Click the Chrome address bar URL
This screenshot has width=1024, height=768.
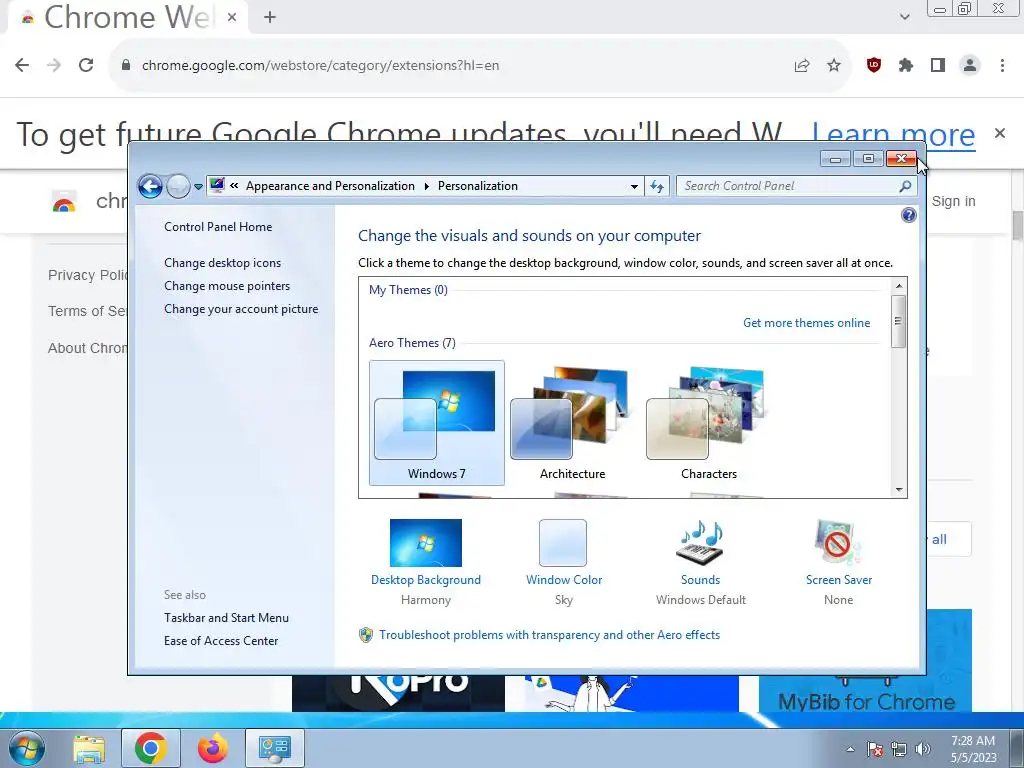click(320, 65)
